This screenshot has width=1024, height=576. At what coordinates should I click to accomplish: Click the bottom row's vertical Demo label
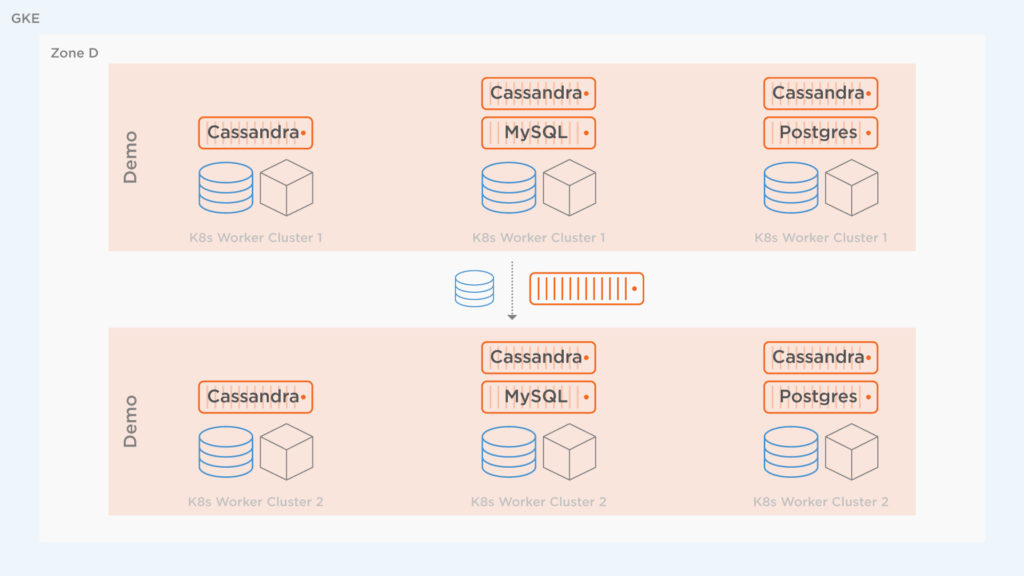(131, 421)
